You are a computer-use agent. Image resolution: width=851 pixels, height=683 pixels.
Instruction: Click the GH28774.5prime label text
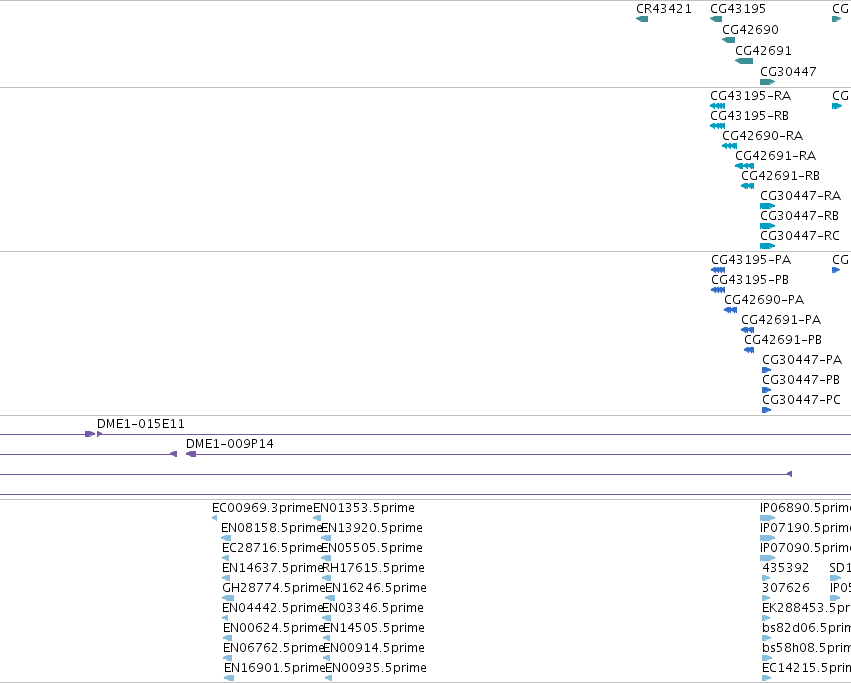pyautogui.click(x=274, y=588)
